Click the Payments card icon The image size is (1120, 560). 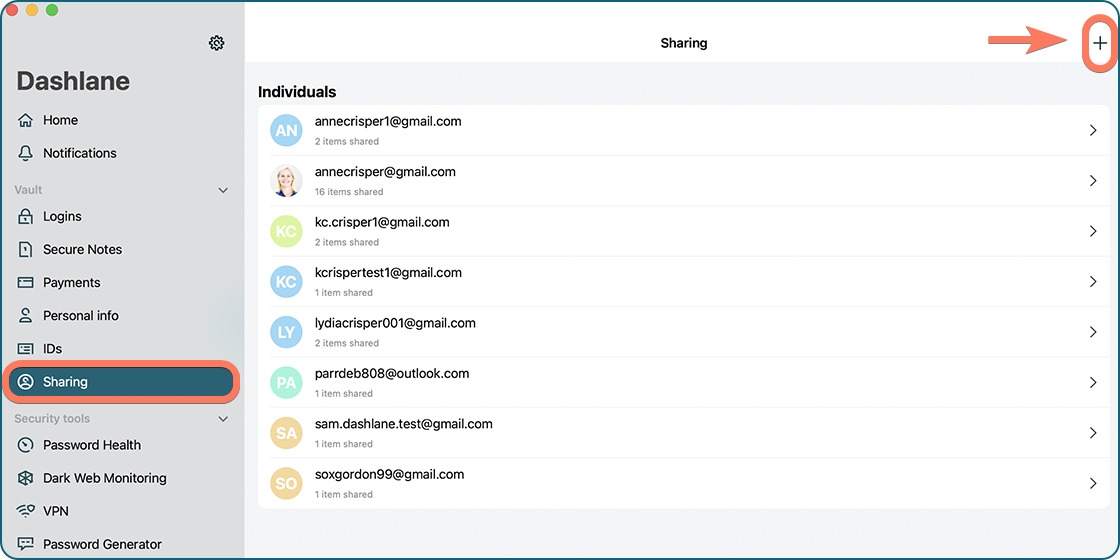click(x=26, y=282)
